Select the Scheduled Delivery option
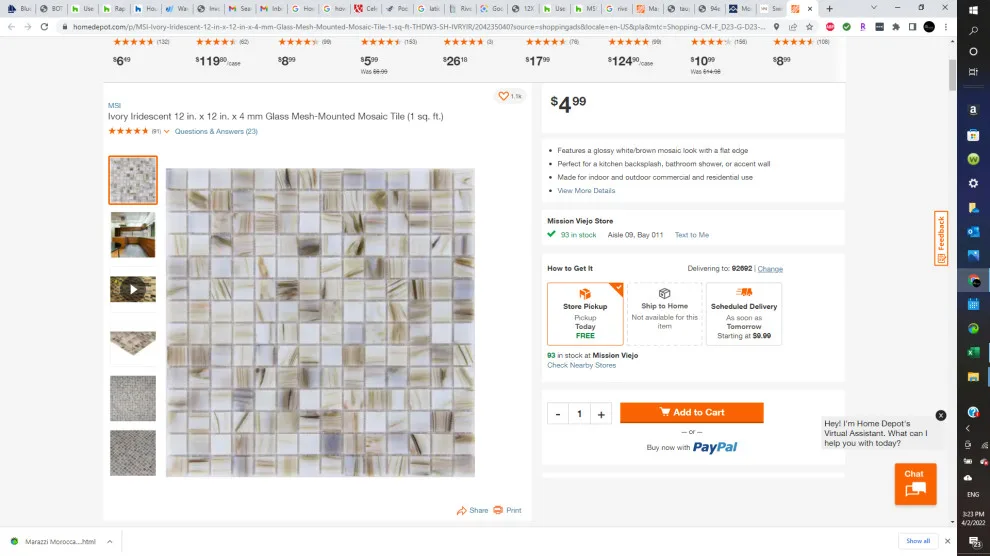 (x=744, y=314)
